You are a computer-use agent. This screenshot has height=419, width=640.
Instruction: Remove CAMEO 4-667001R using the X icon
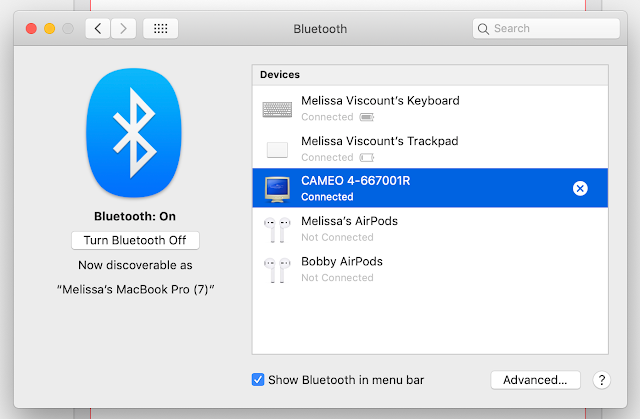(580, 188)
